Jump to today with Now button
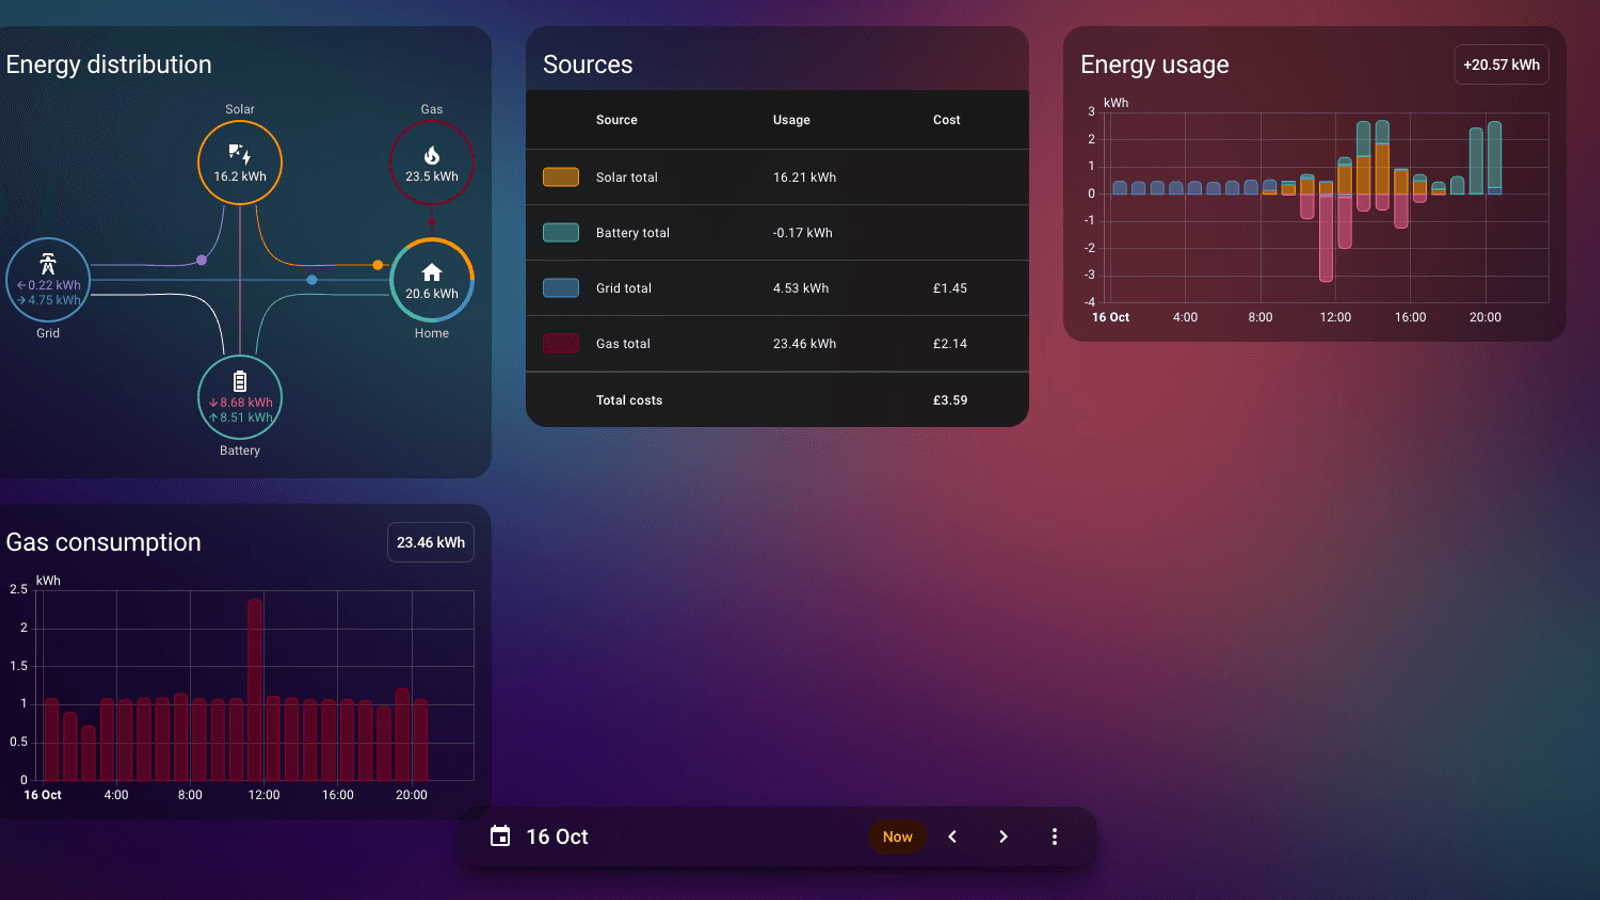The image size is (1600, 900). pos(897,837)
